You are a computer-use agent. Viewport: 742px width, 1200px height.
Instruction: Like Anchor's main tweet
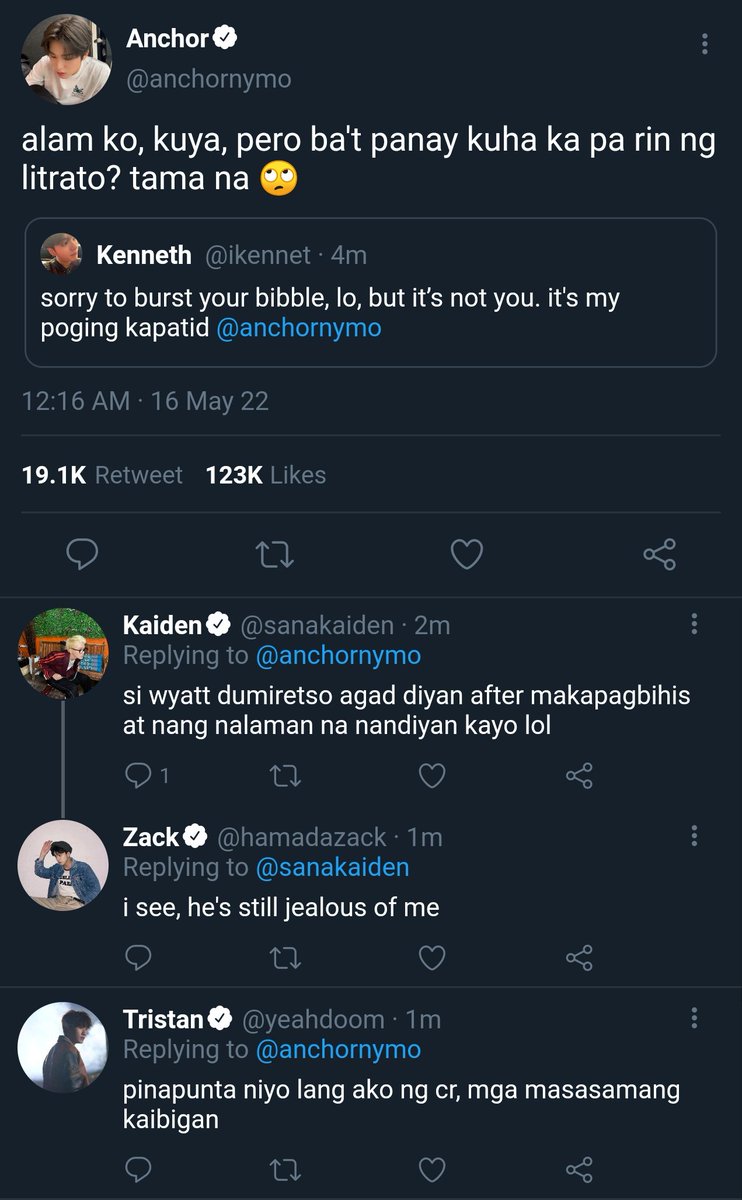pos(467,554)
